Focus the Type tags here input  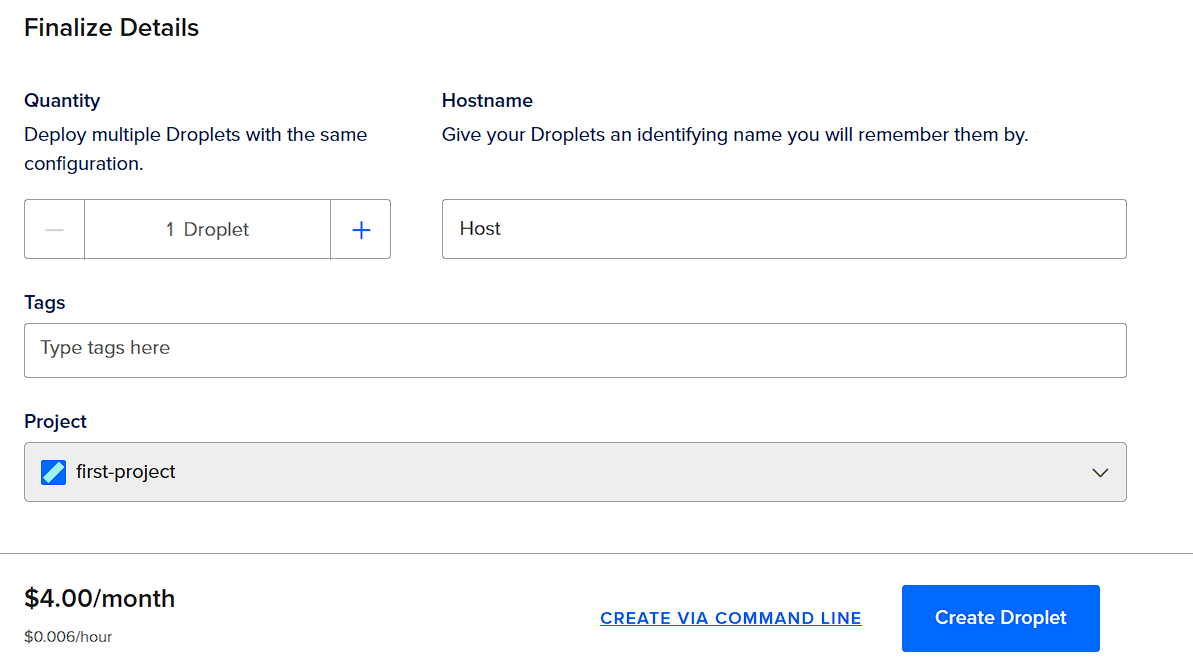575,349
